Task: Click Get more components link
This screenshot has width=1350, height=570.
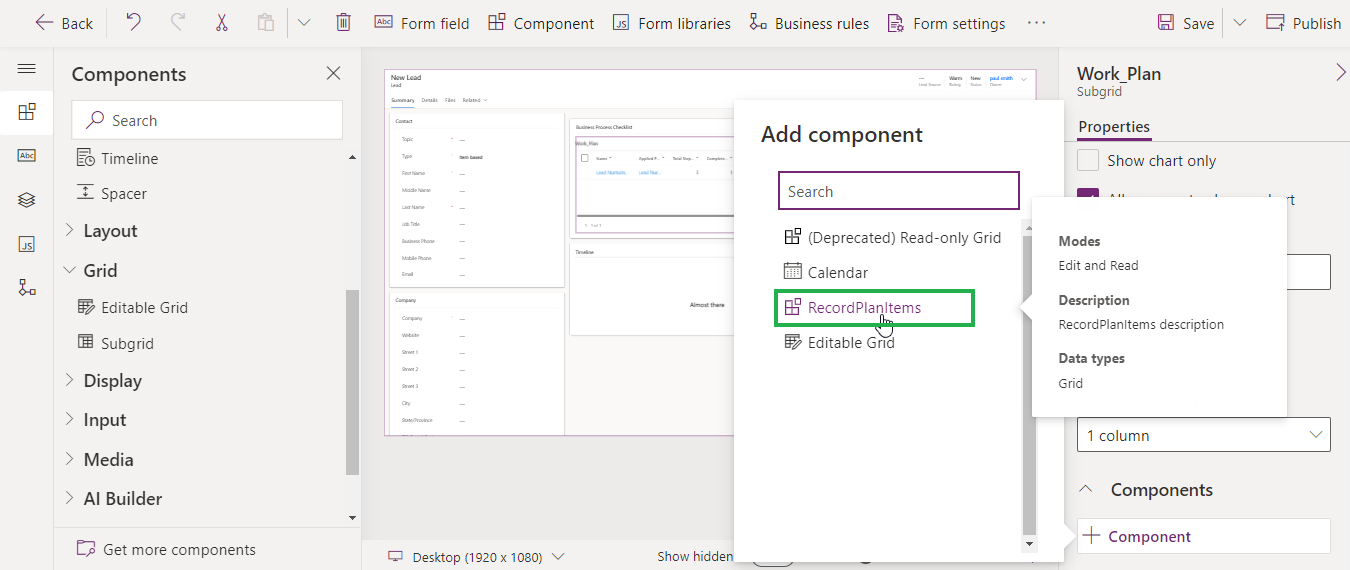Action: pos(179,549)
